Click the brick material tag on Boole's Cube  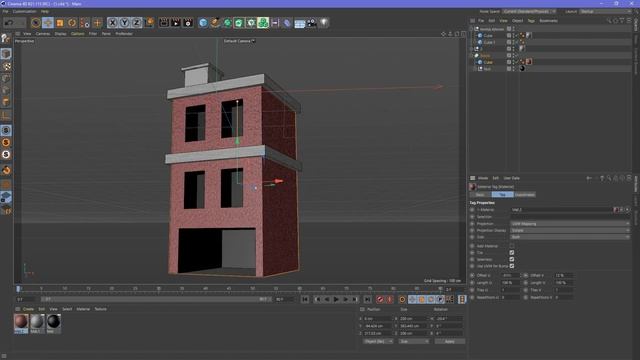coord(529,62)
